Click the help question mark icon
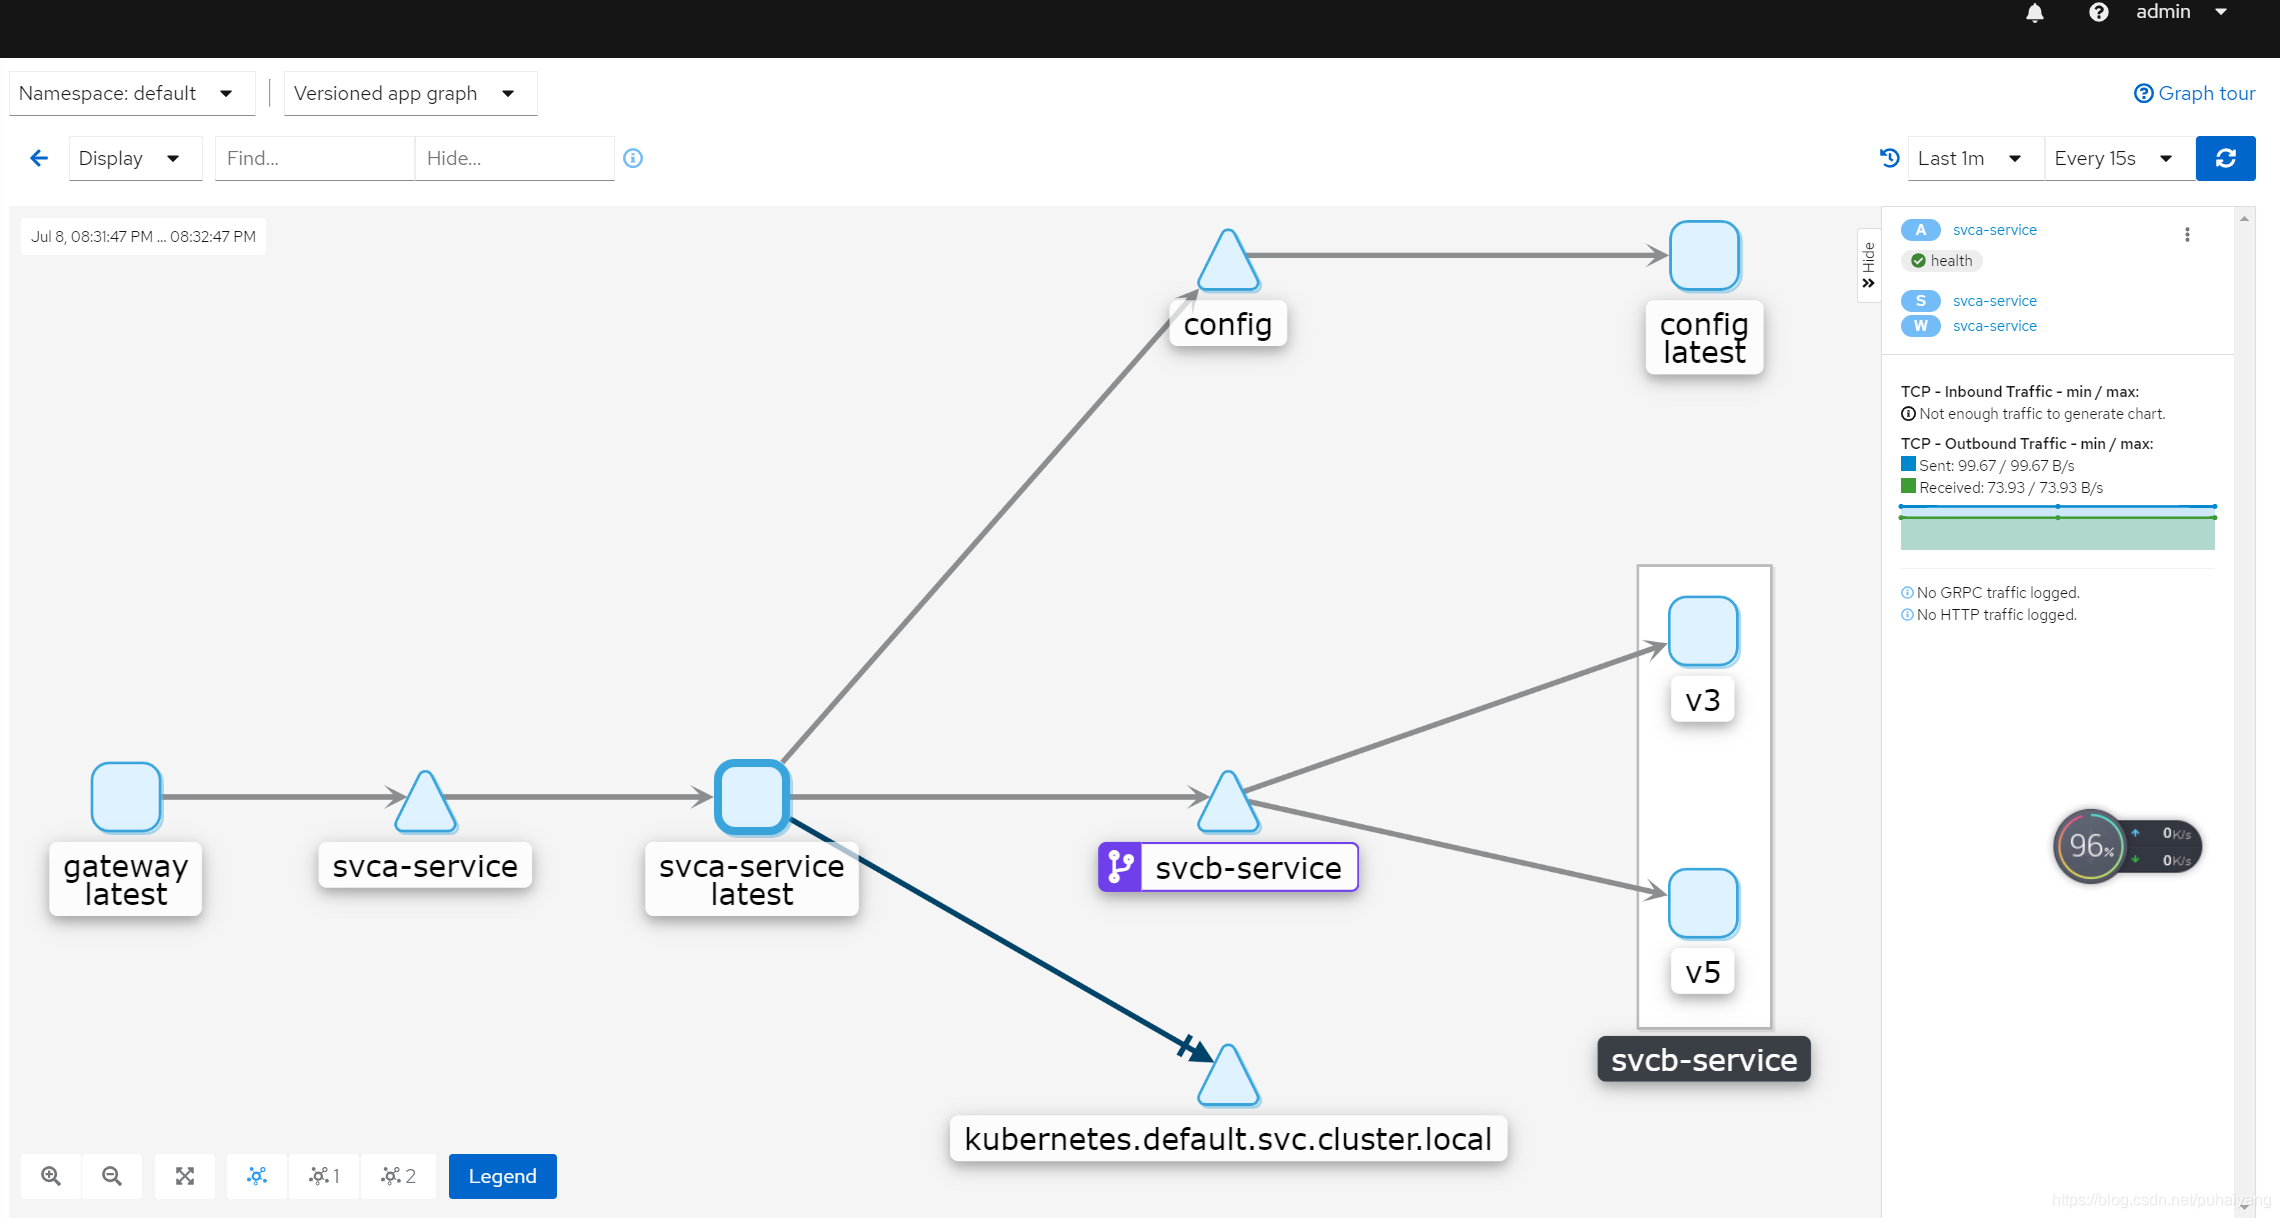The height and width of the screenshot is (1218, 2280). 2098,15
